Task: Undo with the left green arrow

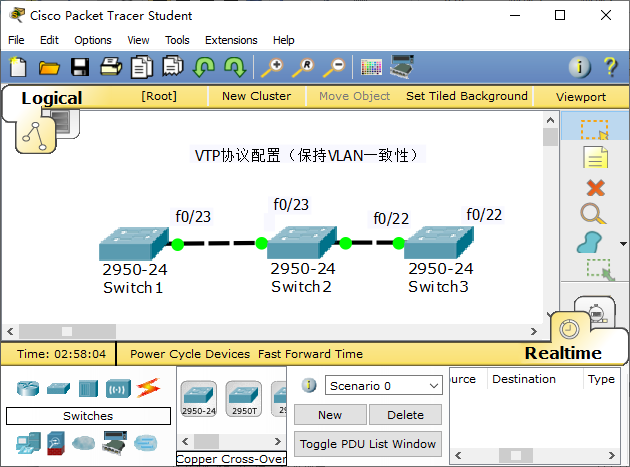Action: [204, 67]
